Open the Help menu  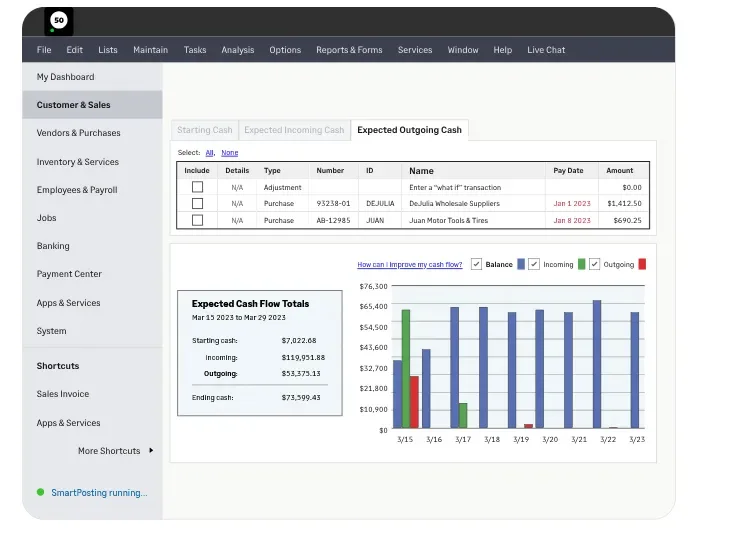coord(502,50)
